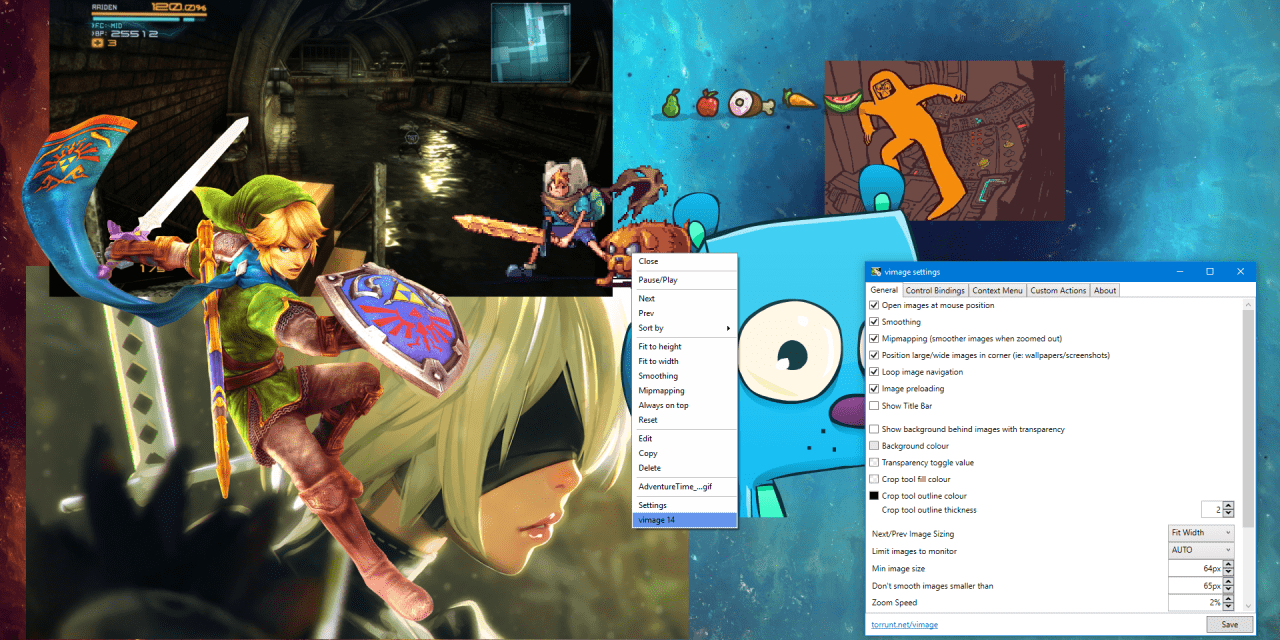The height and width of the screenshot is (640, 1280).
Task: Save the vimage settings
Action: [x=1229, y=624]
